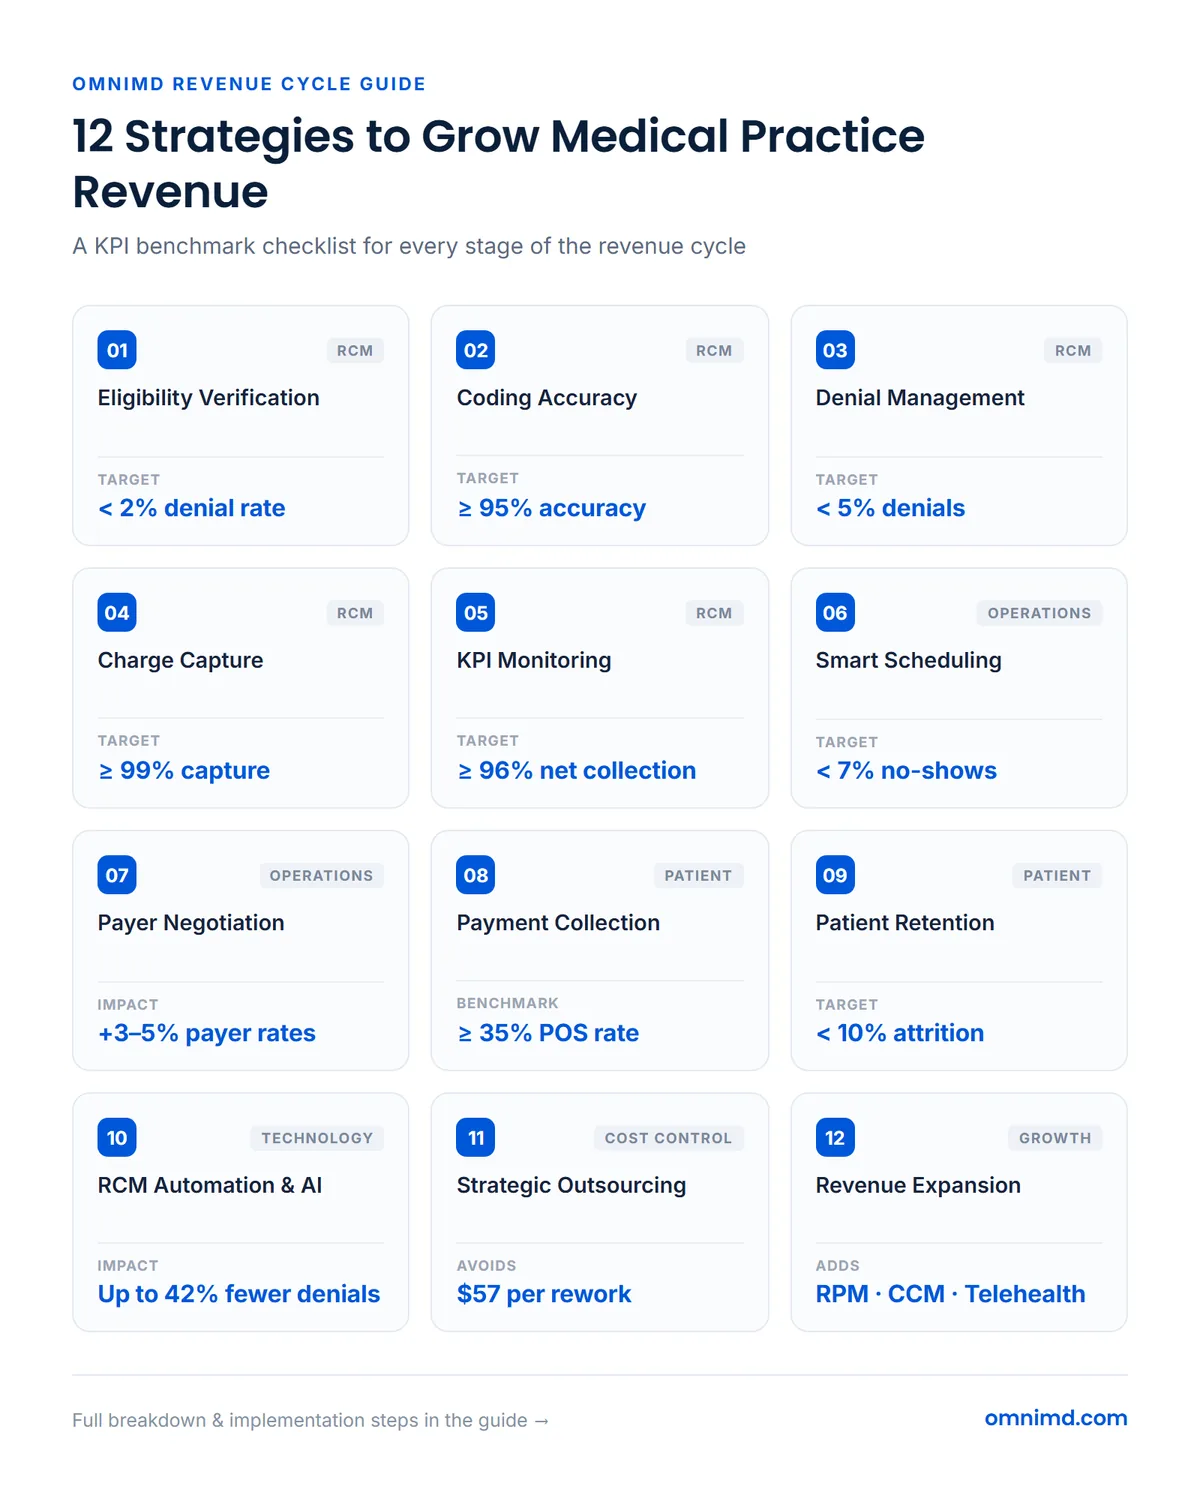The height and width of the screenshot is (1496, 1200).
Task: Click '+3–5% payer rates' impact value
Action: [207, 1033]
